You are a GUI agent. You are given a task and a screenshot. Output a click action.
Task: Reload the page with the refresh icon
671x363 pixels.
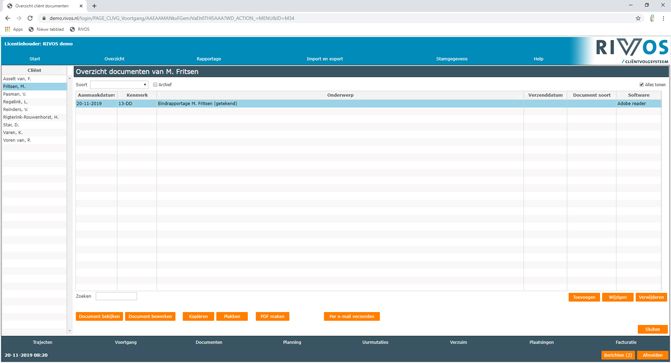tap(30, 18)
